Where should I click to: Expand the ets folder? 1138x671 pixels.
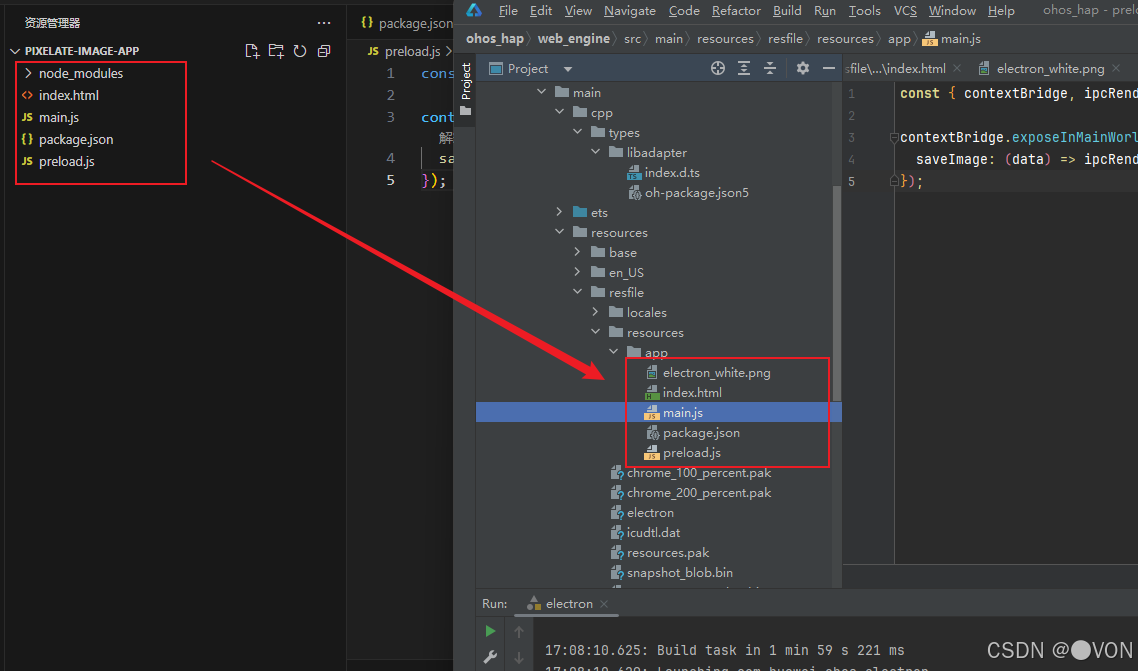pos(560,212)
